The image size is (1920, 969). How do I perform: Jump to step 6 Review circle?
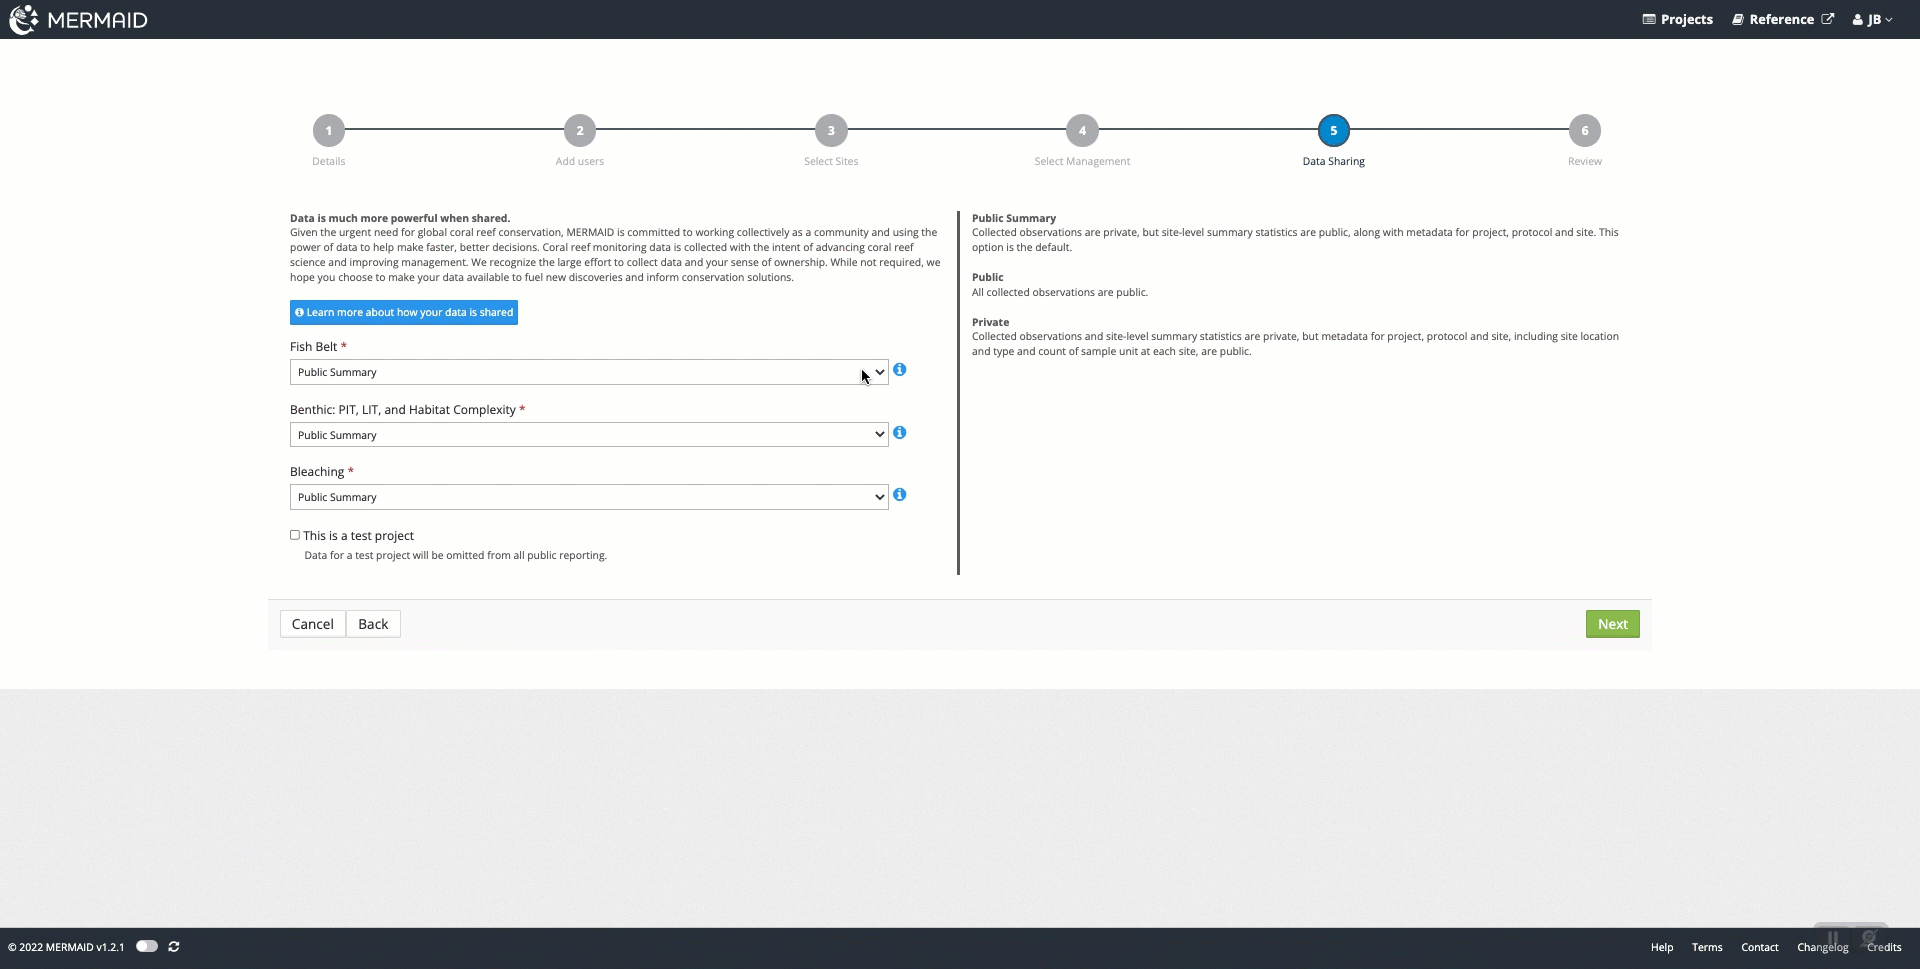coord(1584,131)
